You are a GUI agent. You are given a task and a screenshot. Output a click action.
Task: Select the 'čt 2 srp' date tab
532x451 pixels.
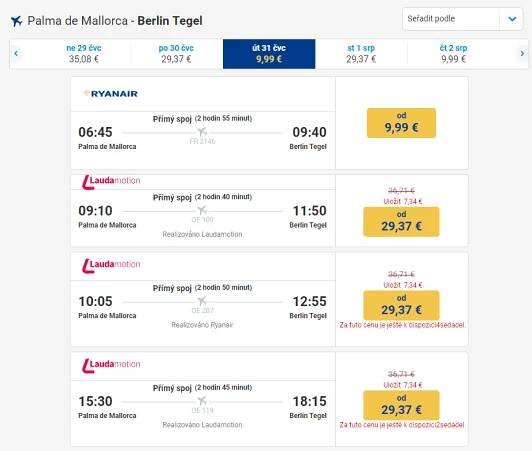(453, 54)
